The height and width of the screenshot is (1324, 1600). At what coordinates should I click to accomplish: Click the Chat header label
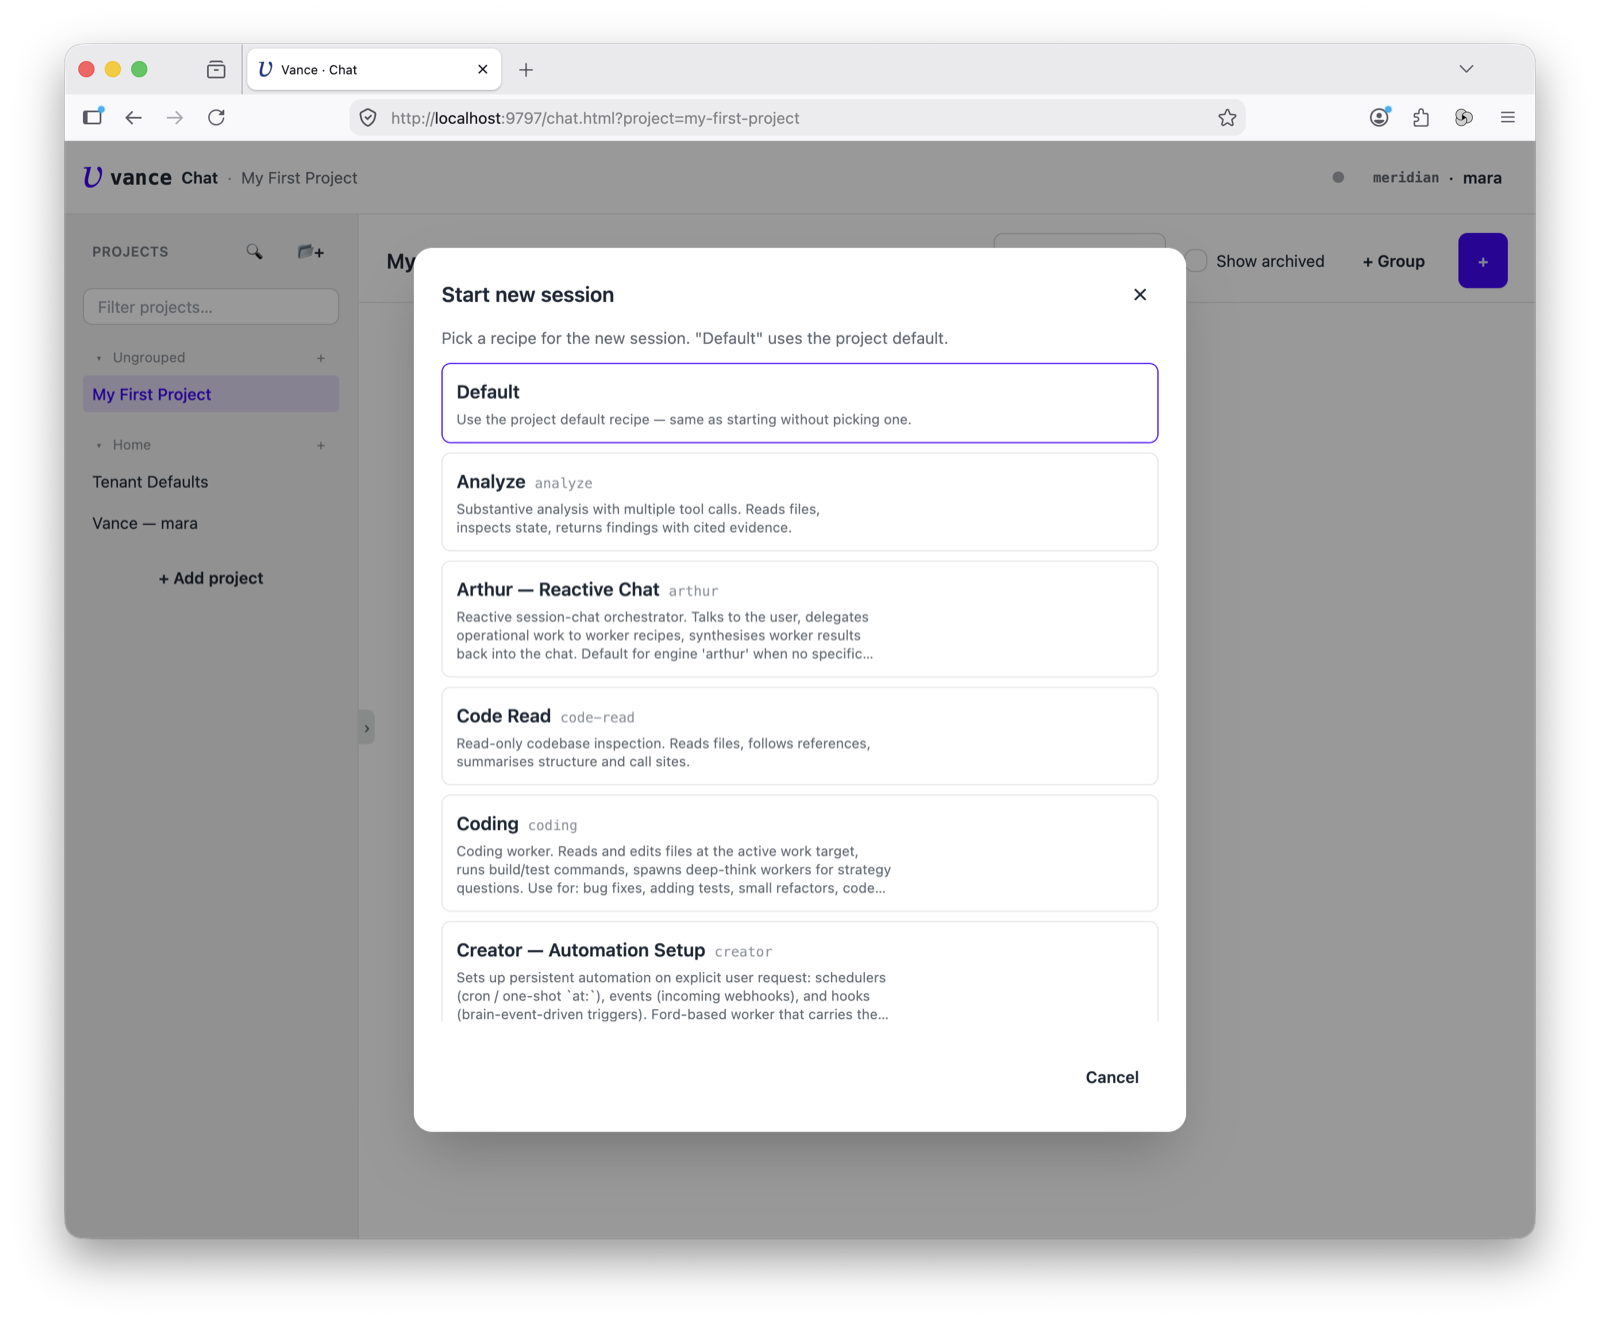199,178
